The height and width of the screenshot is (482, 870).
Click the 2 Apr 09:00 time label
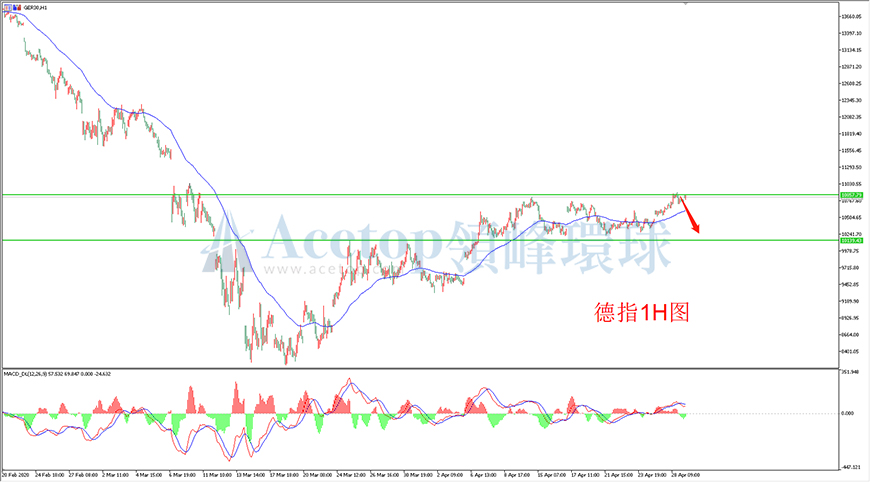[450, 475]
